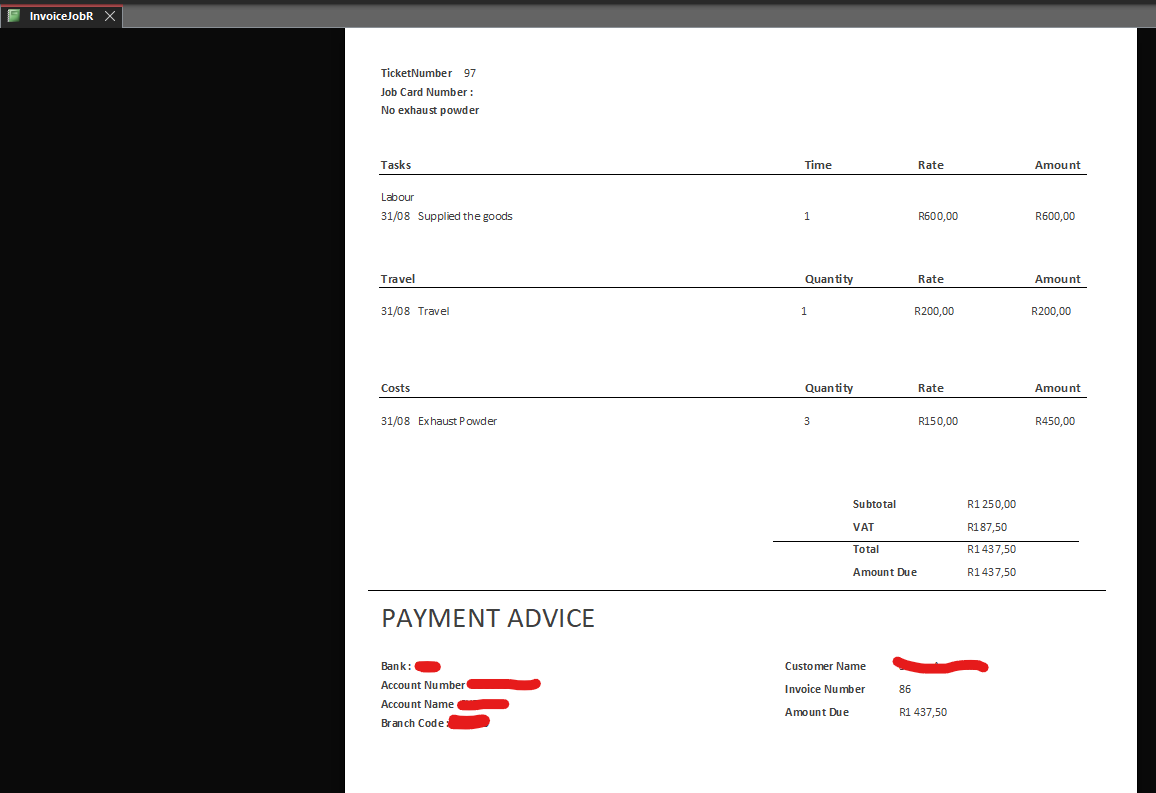
Task: Click the Rate header in the Tasks section
Action: 930,165
